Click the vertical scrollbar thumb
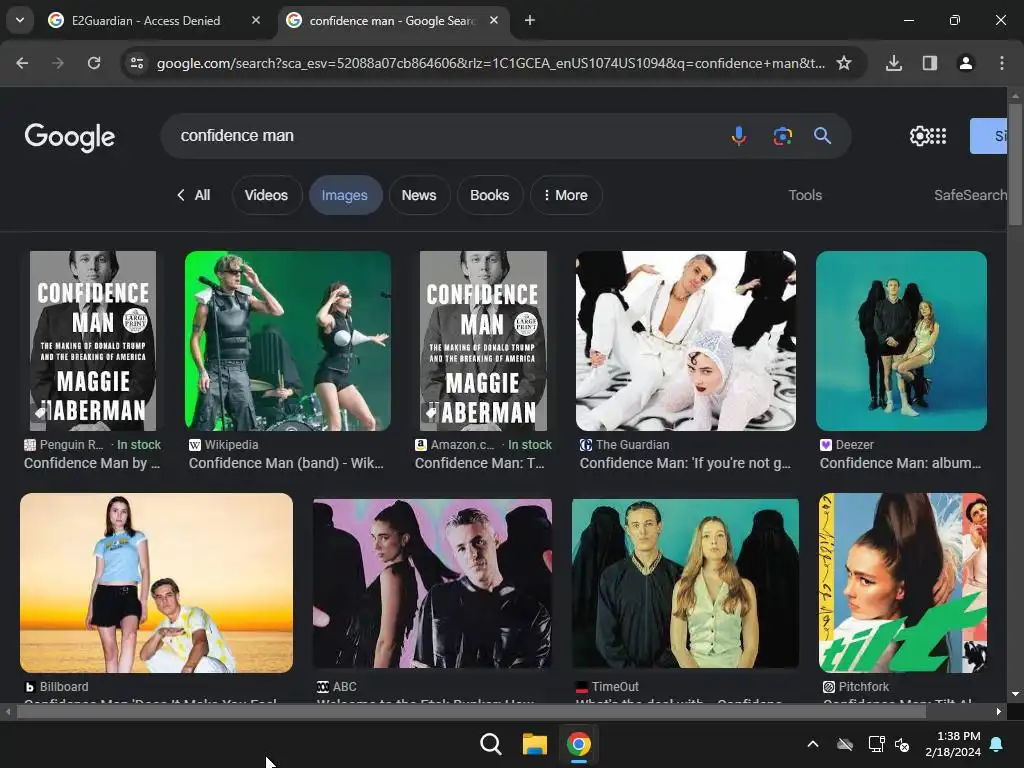The image size is (1024, 768). coord(1015,163)
